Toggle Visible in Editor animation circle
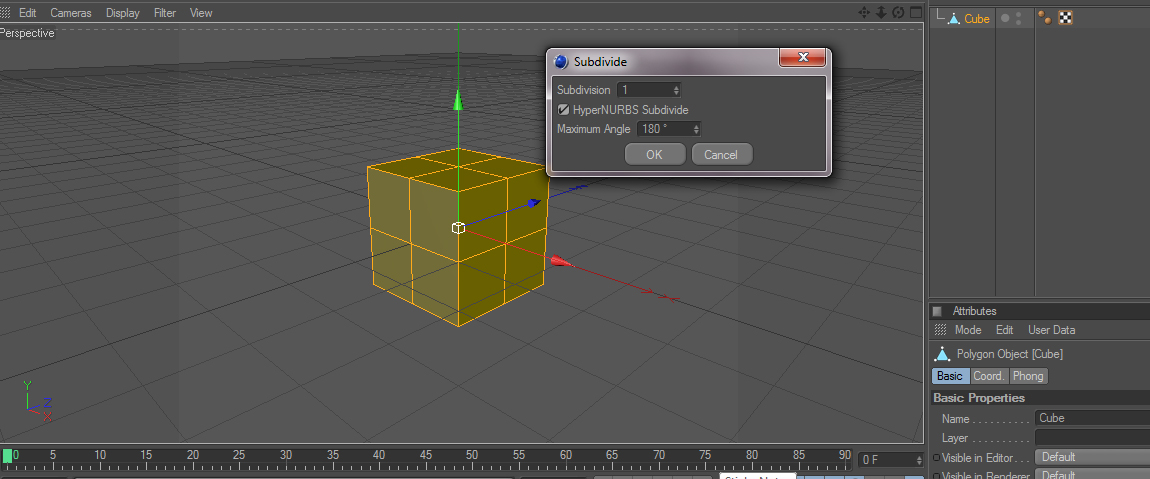This screenshot has height=479, width=1150. tap(936, 458)
